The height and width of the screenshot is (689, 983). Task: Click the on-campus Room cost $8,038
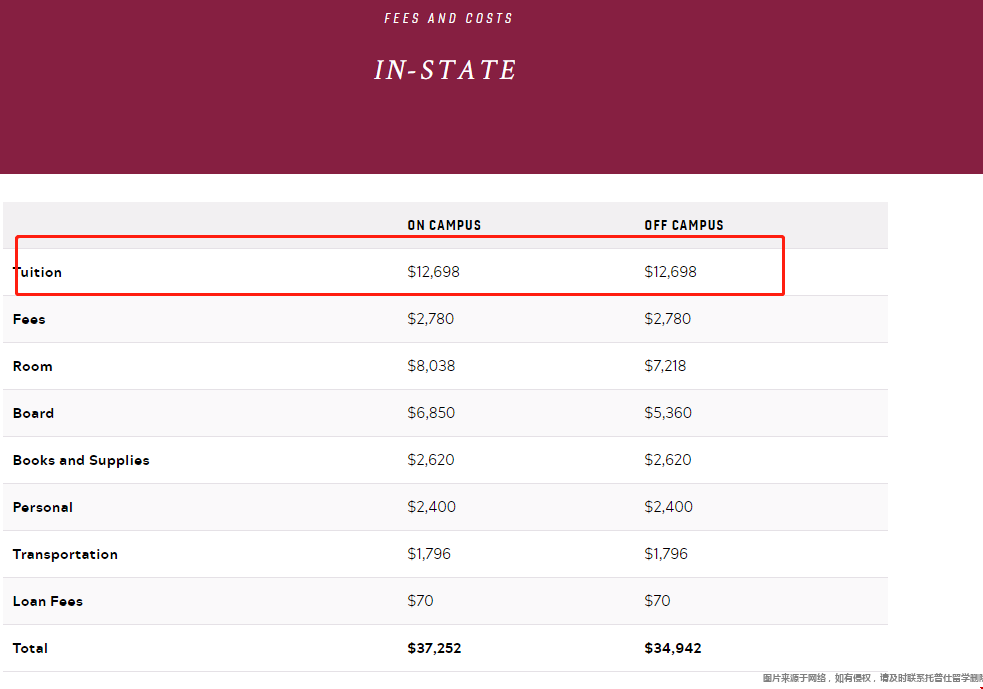(x=431, y=366)
